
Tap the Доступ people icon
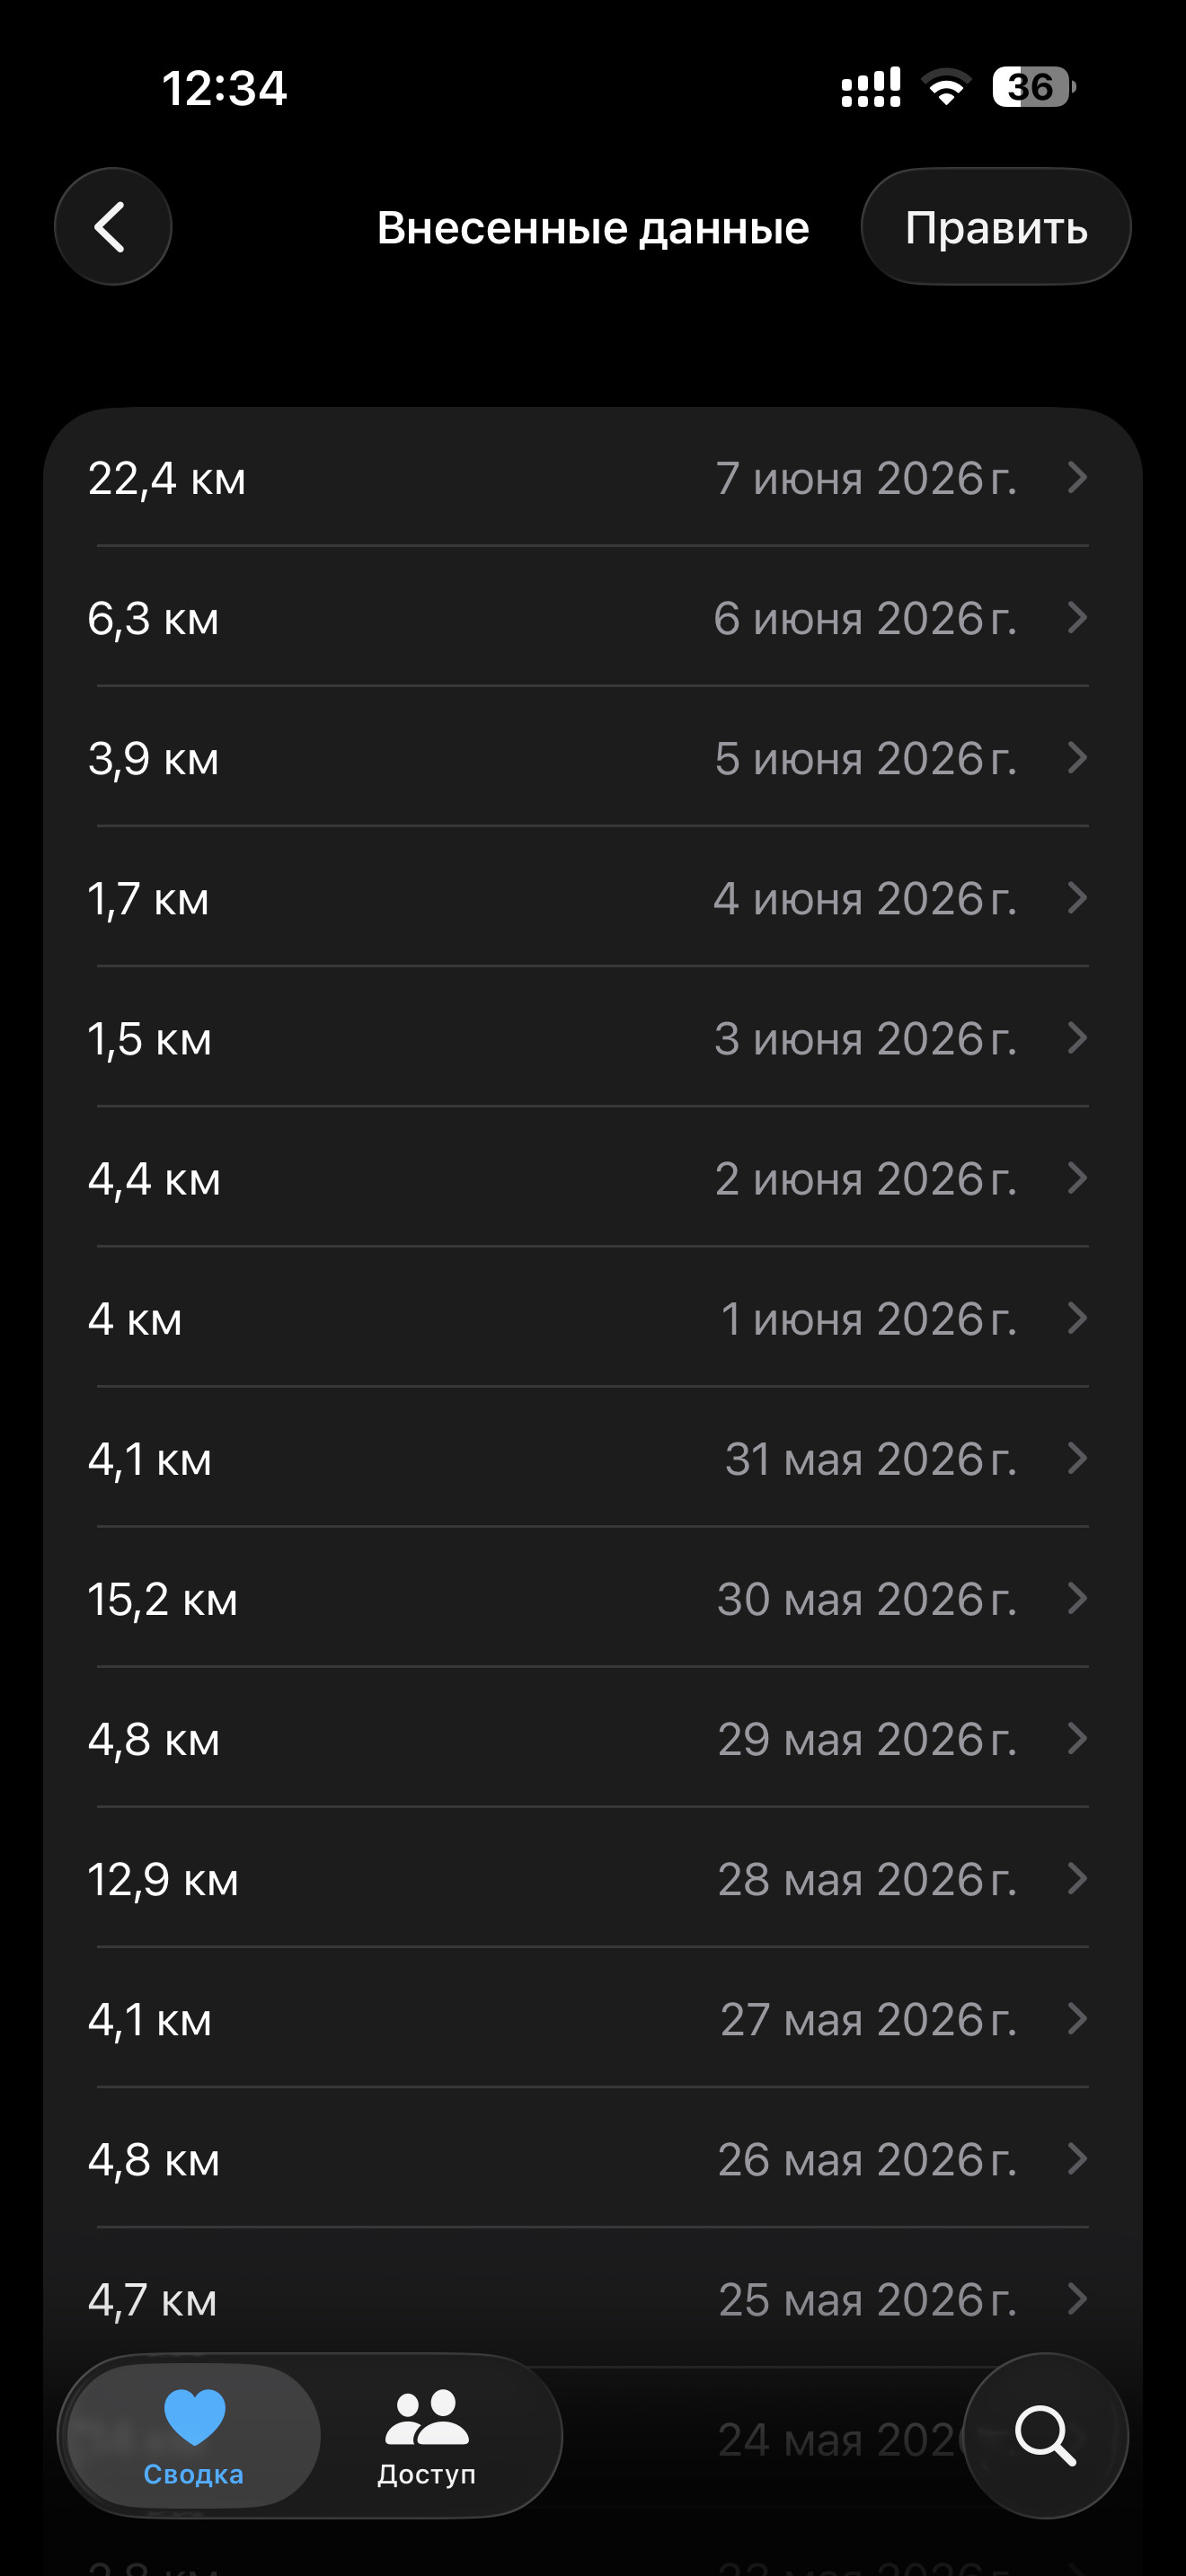pyautogui.click(x=427, y=2417)
